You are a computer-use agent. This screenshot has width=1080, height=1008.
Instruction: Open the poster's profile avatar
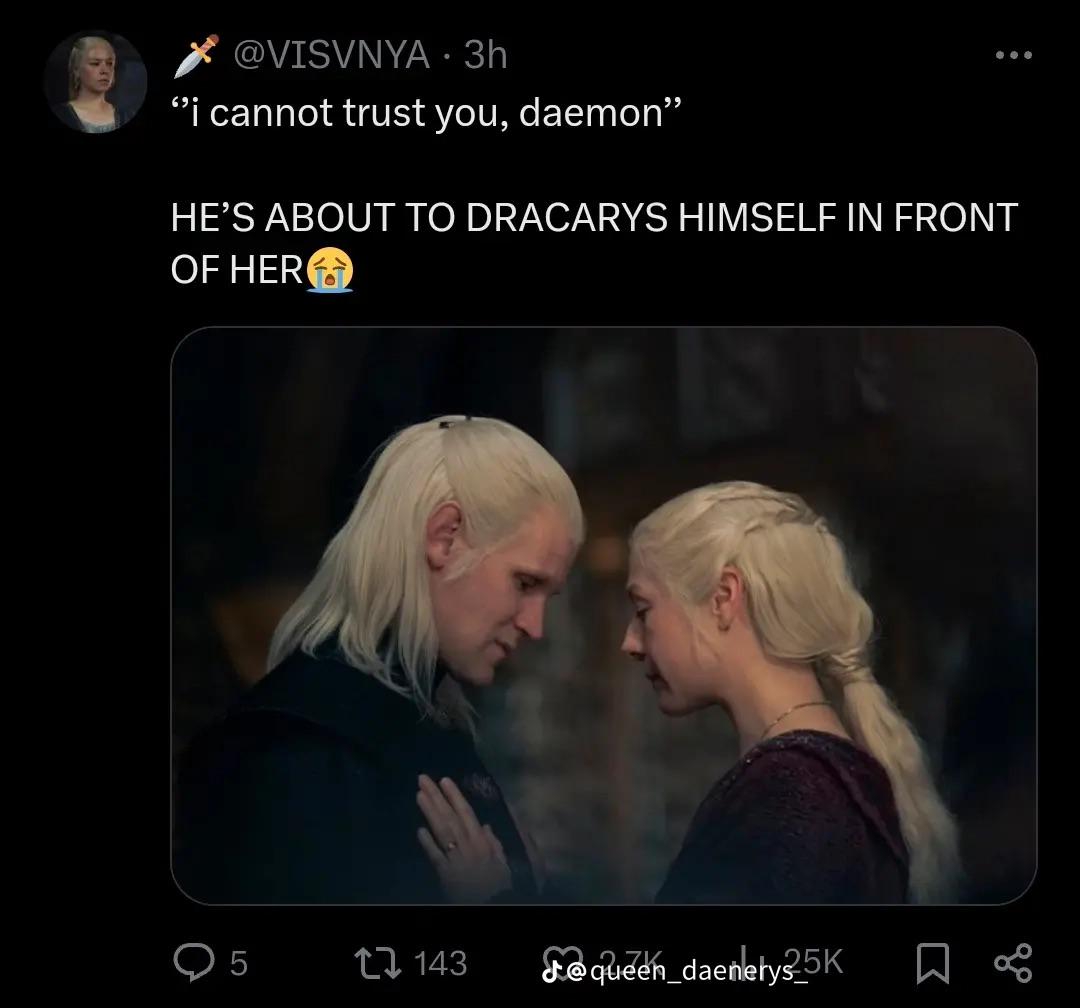pyautogui.click(x=95, y=81)
